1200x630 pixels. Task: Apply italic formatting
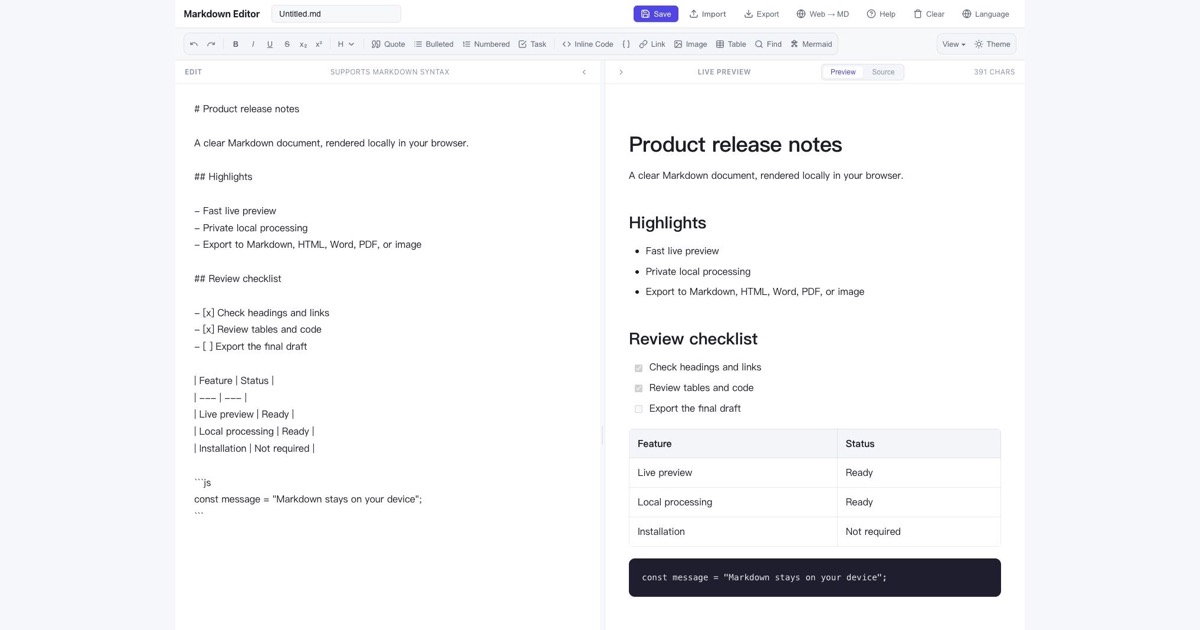(253, 44)
